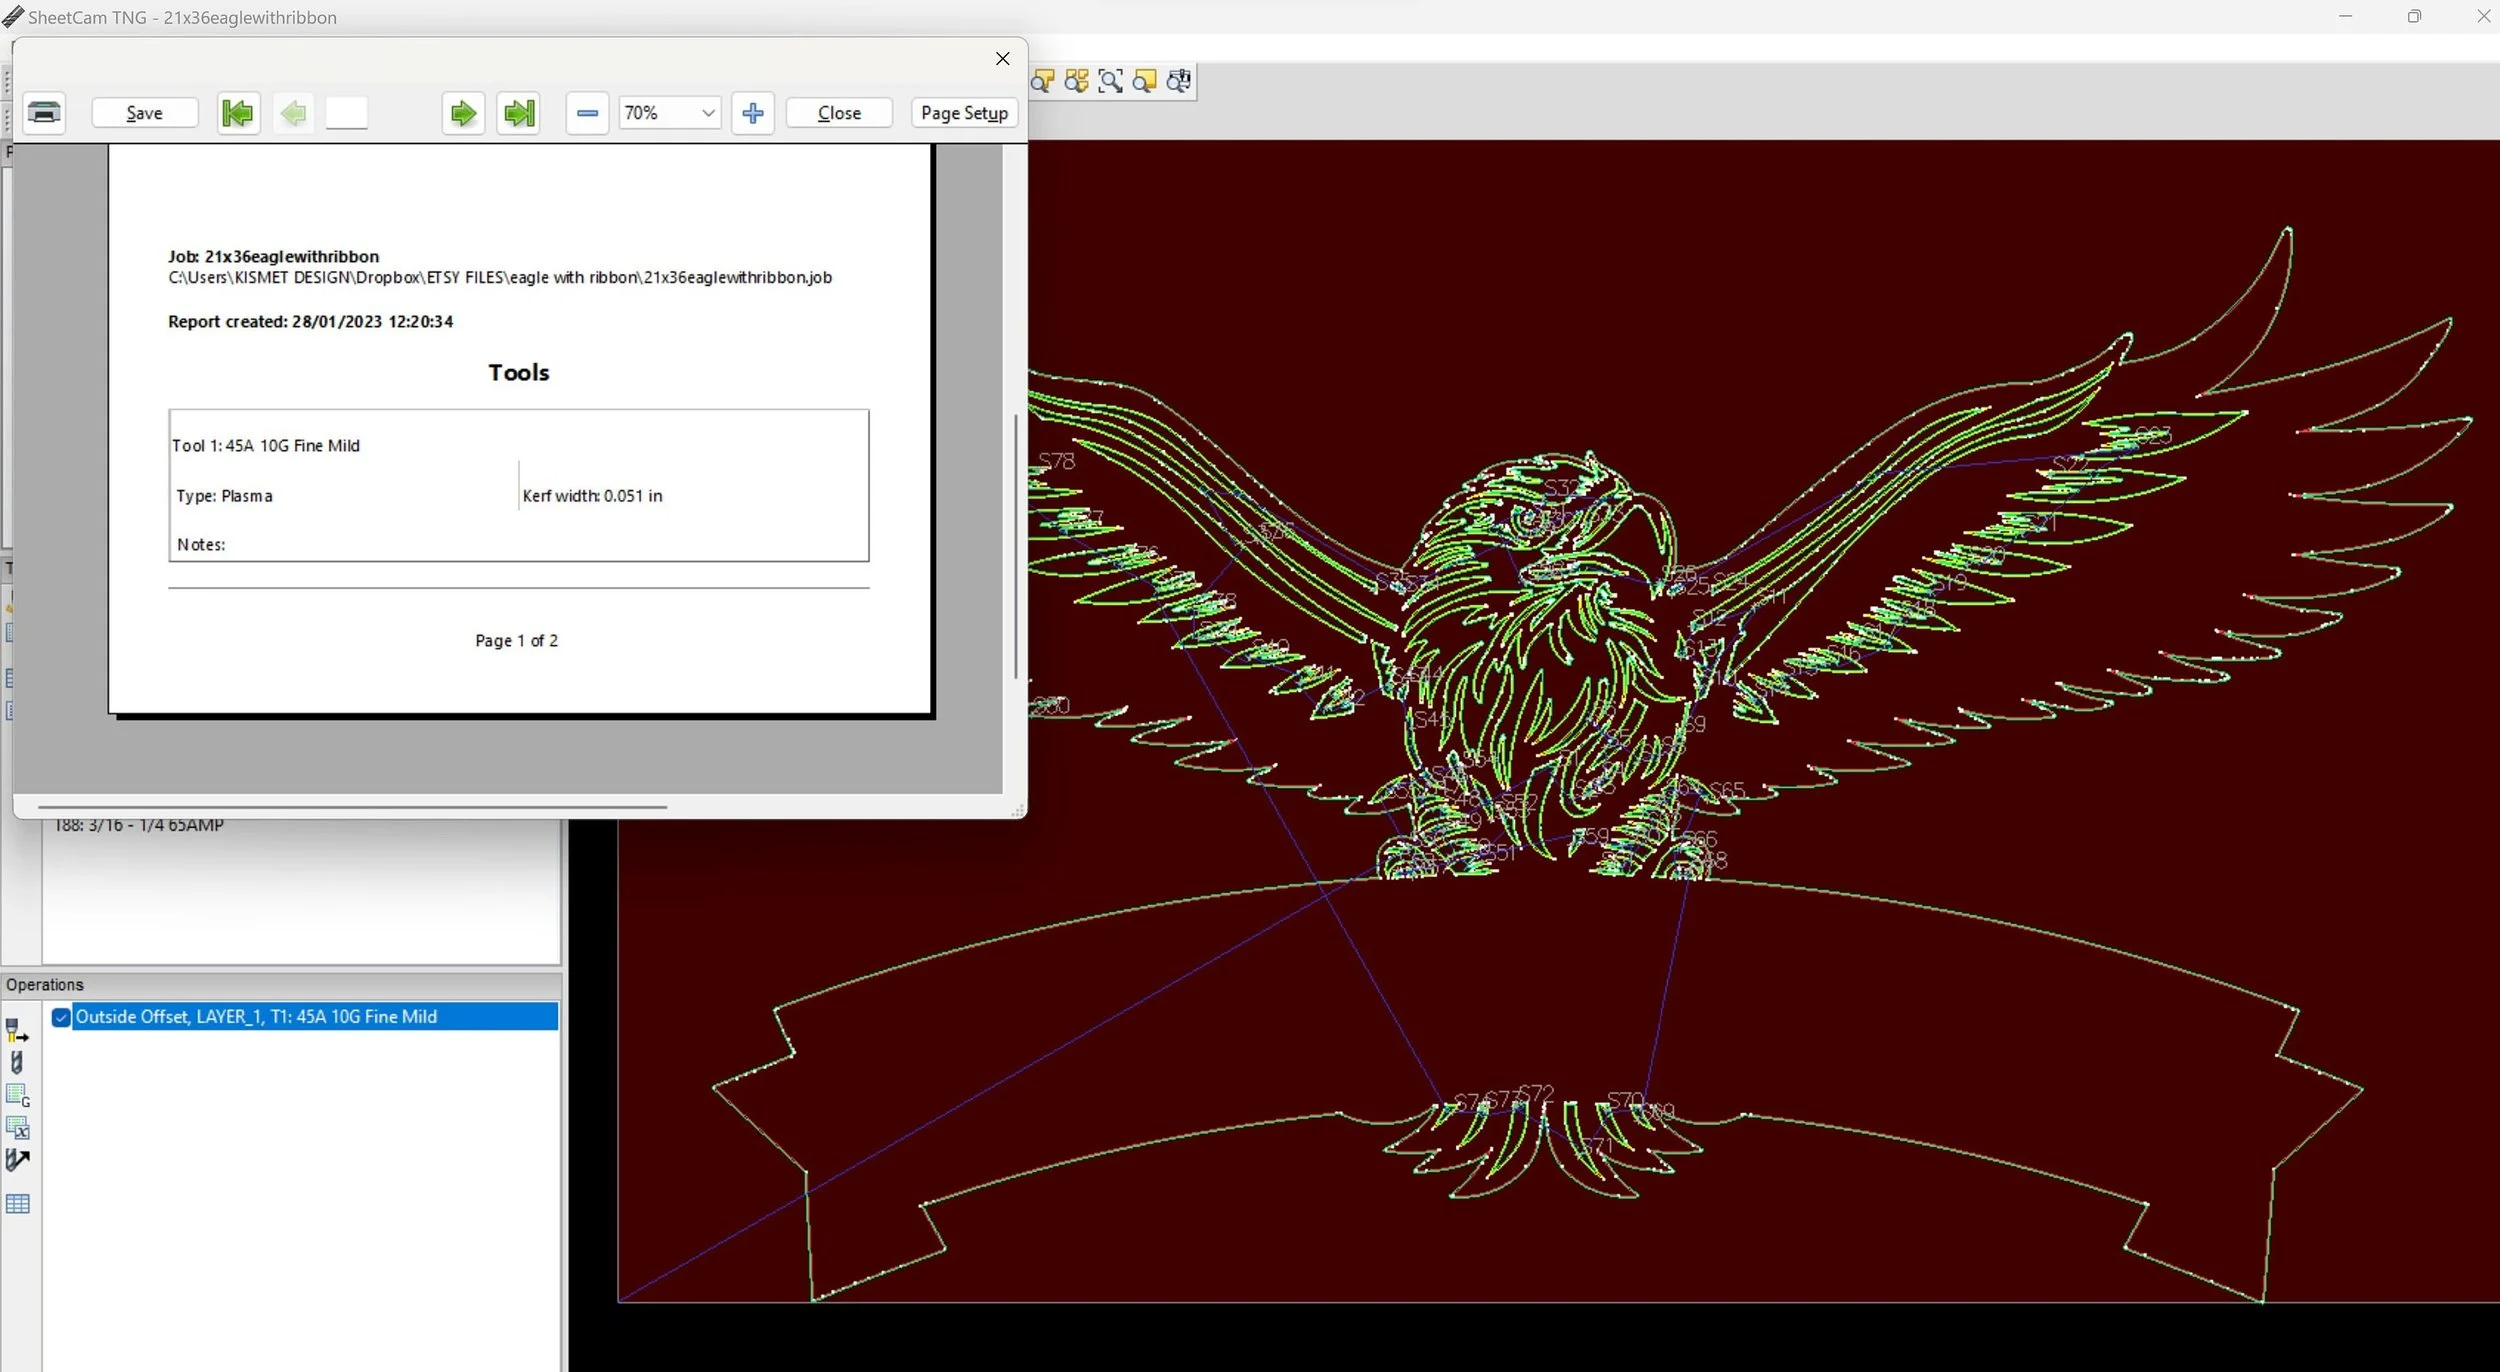Click the drilling operation icon
Screen dimensions: 2500x1372
[17, 1062]
